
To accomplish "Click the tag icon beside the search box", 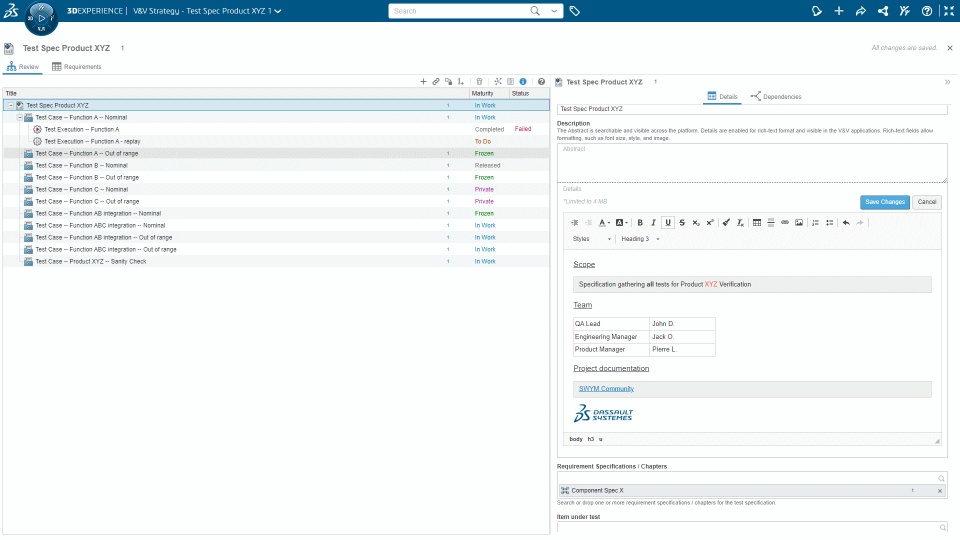I will (x=574, y=11).
